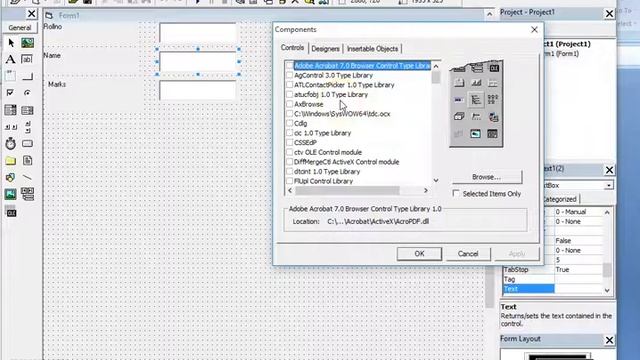Select the Line control tool
This screenshot has width=640, height=360.
pos(27,177)
